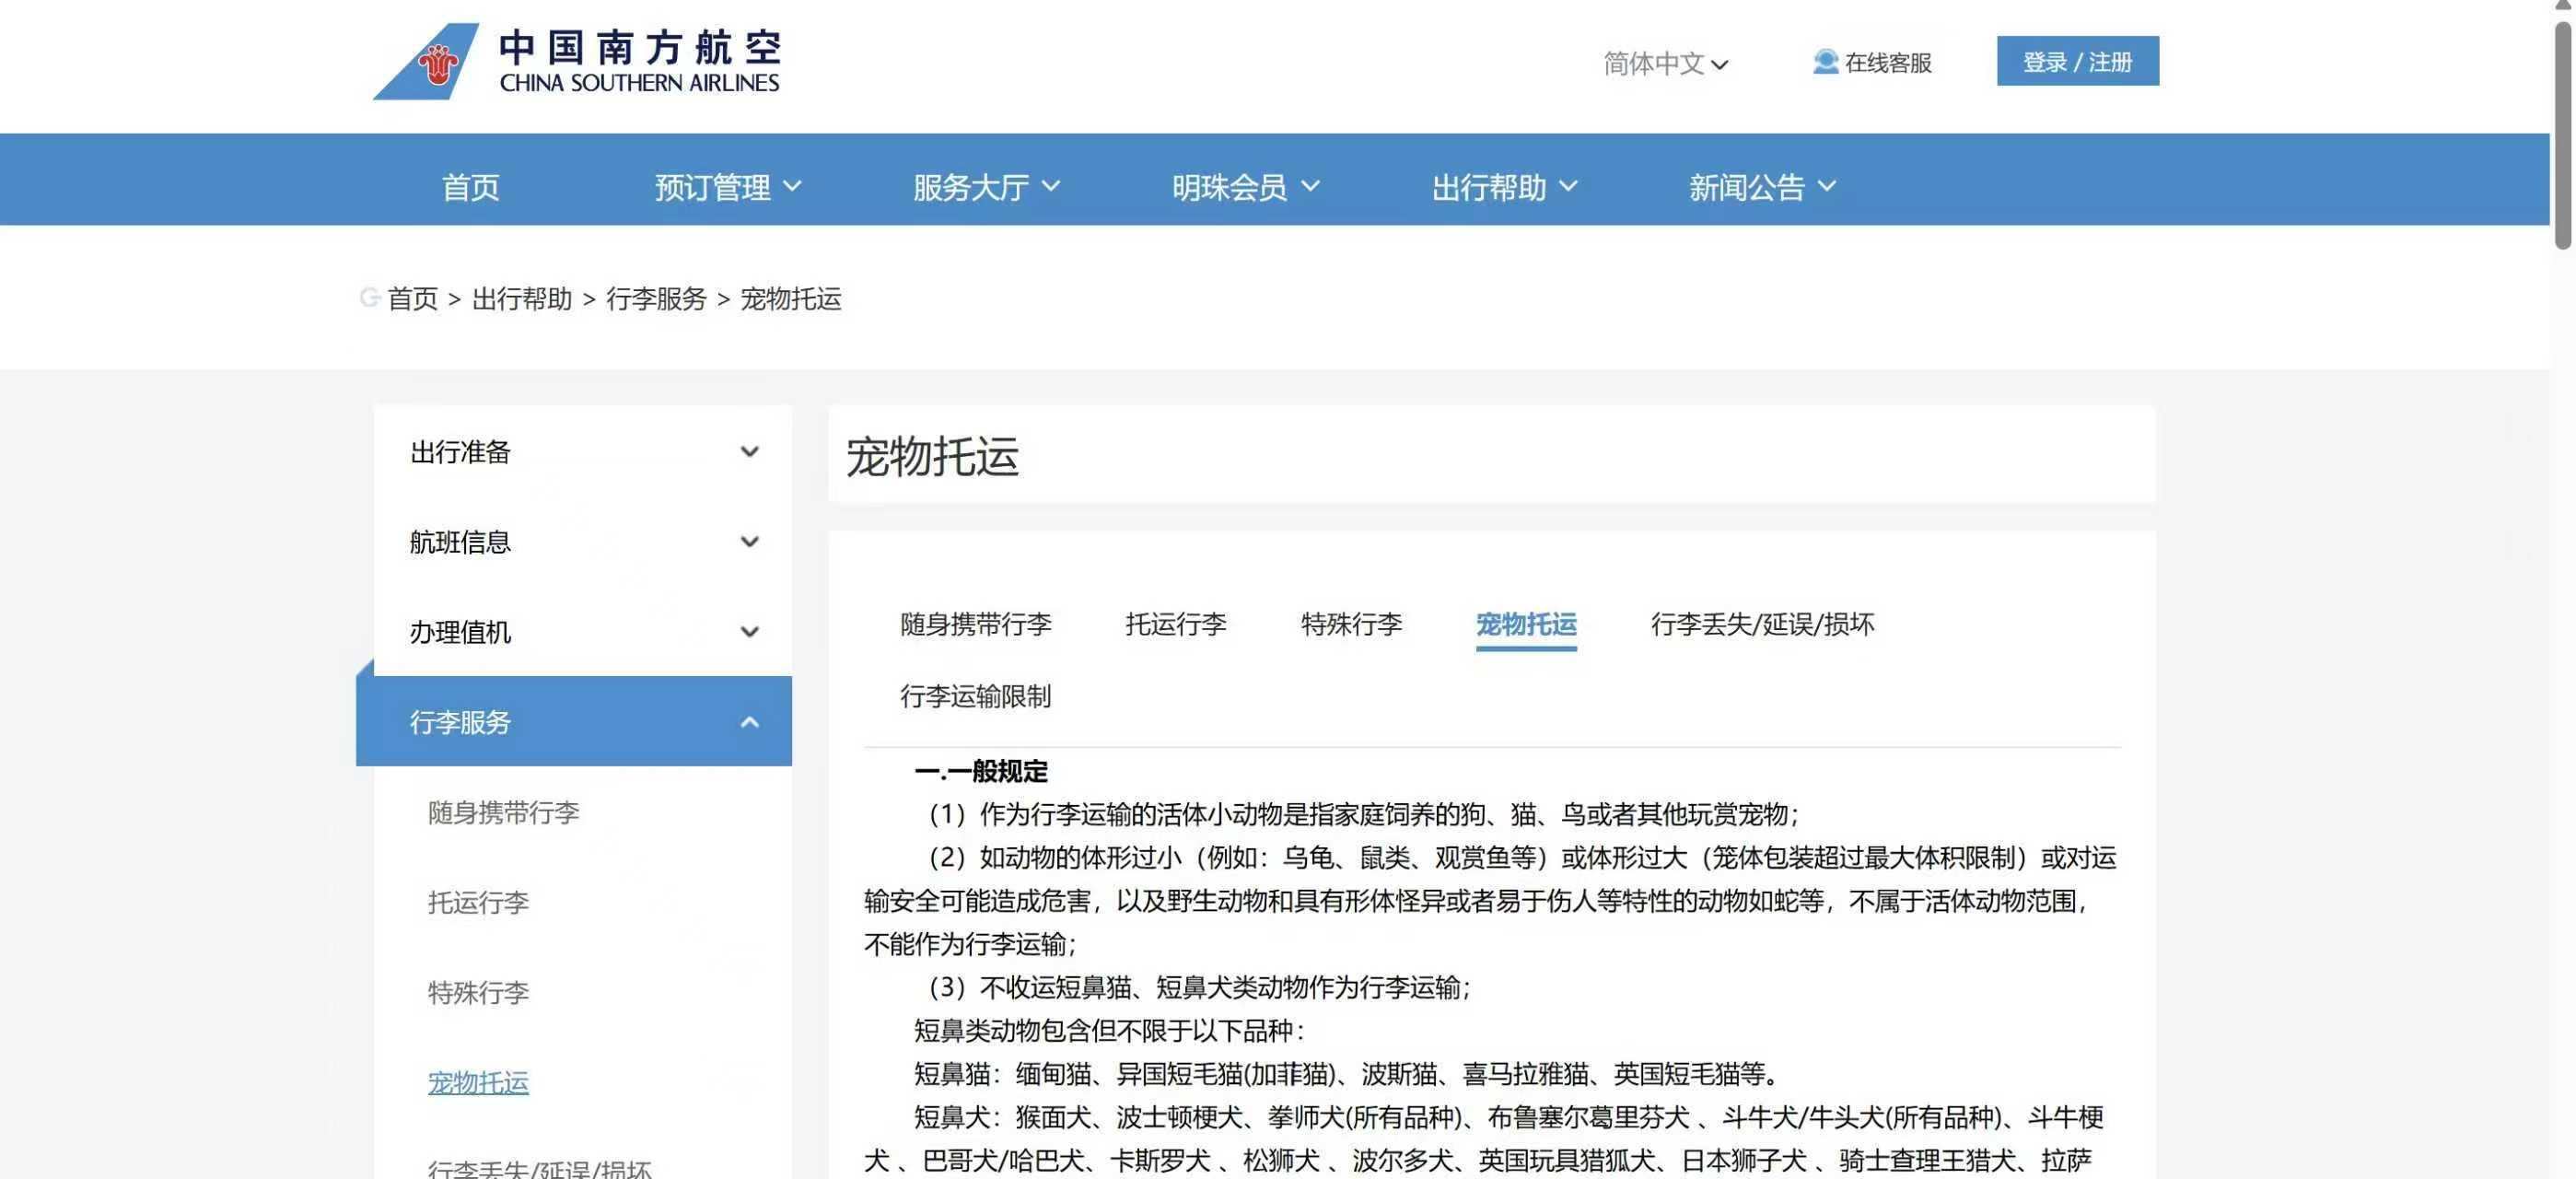Viewport: 2576px width, 1179px height.
Task: Click 出行帮助 in the breadcrumb trail
Action: [521, 298]
